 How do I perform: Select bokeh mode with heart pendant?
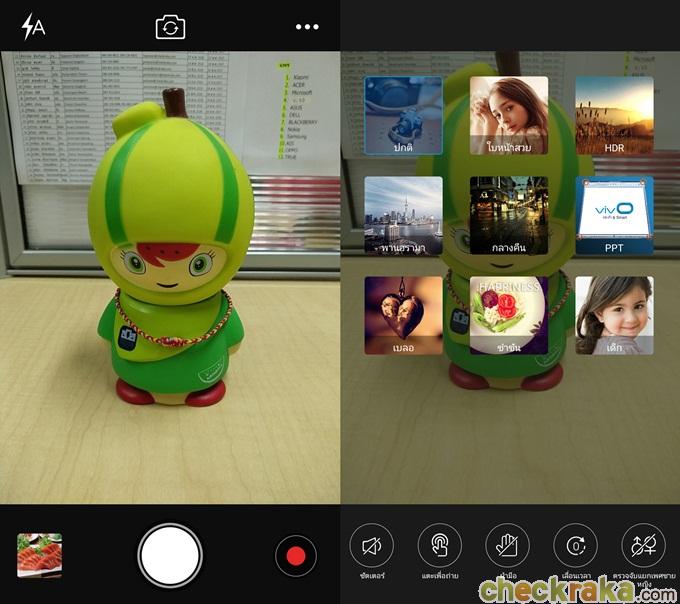point(403,315)
